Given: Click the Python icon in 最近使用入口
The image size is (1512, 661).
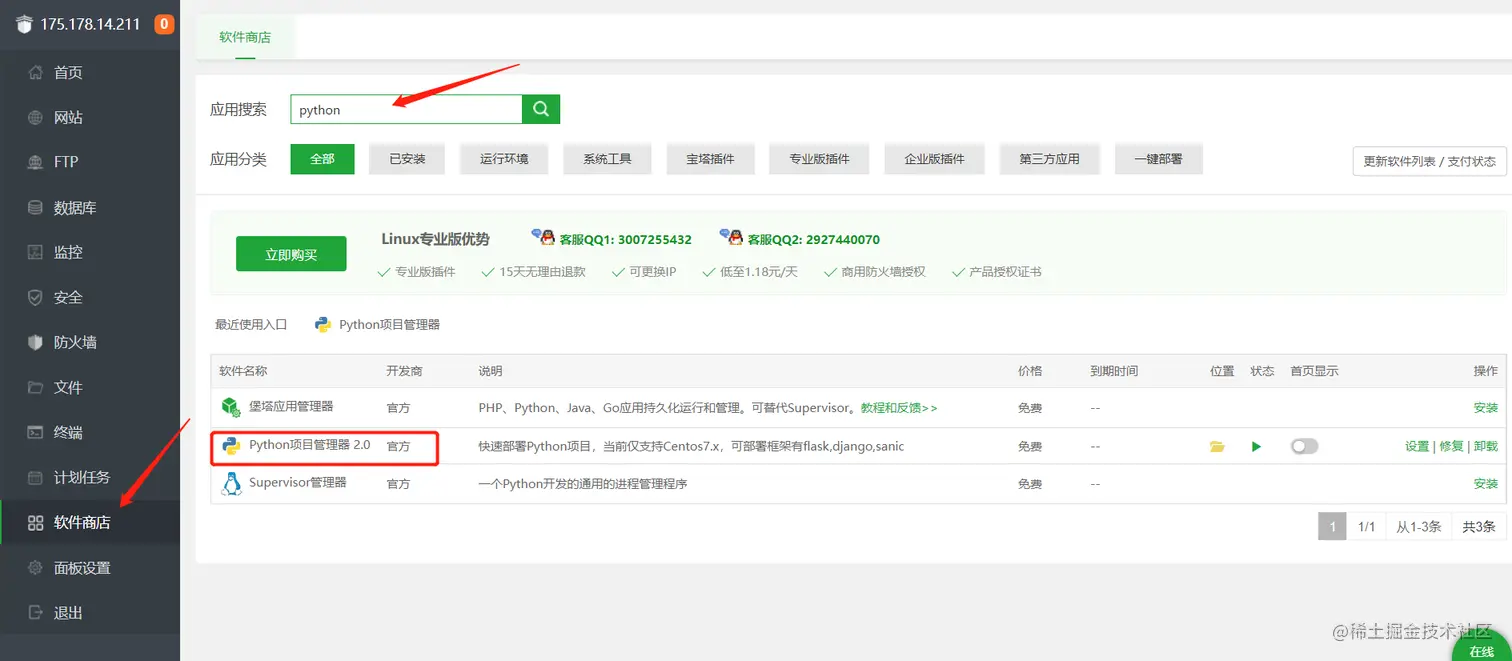Looking at the screenshot, I should coord(323,324).
